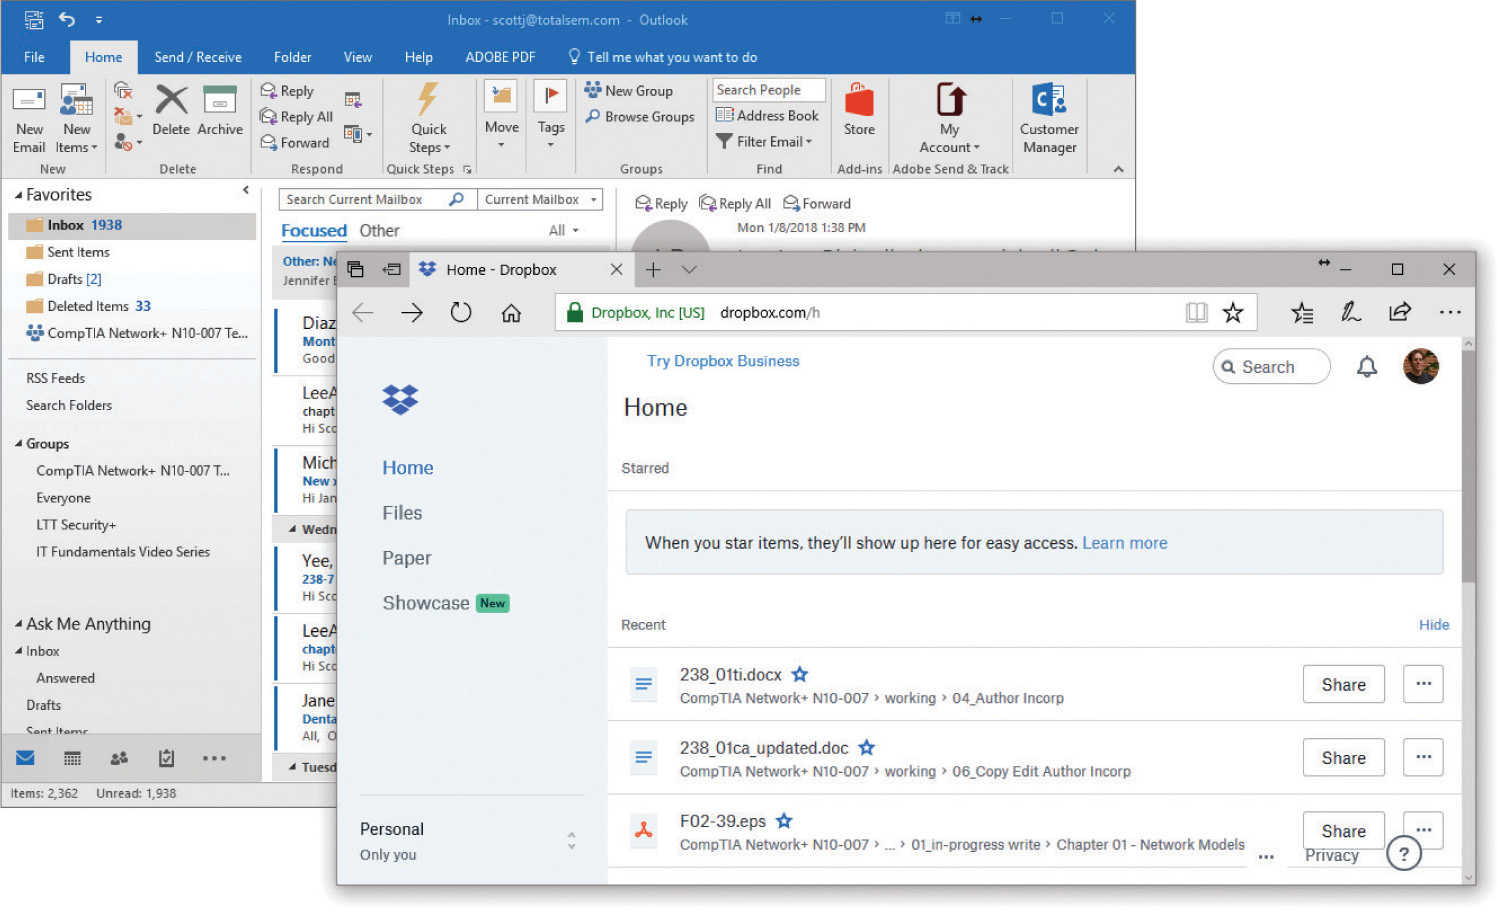Click New Email icon in Outlook ribbon
This screenshot has height=910, width=1497.
28,99
